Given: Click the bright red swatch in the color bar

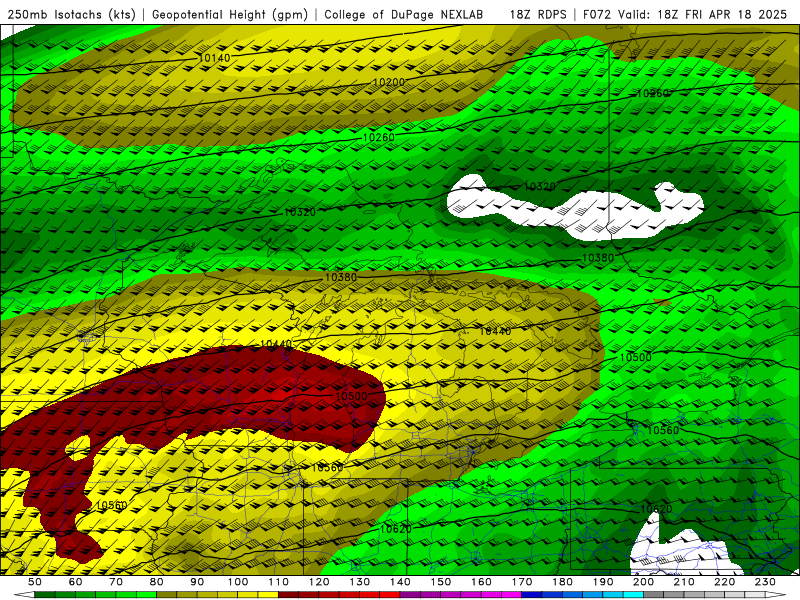Looking at the screenshot, I should coord(390,595).
